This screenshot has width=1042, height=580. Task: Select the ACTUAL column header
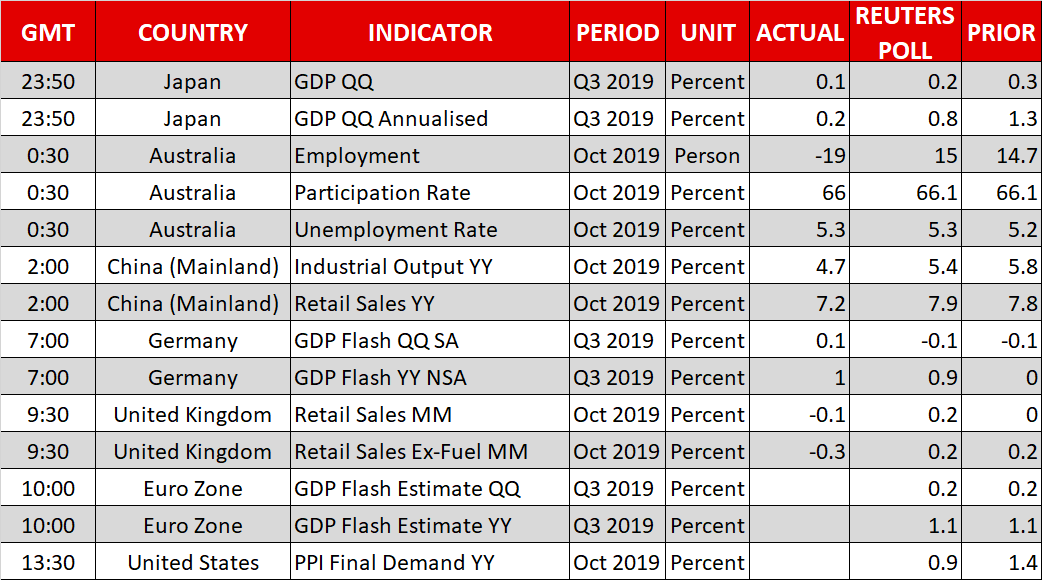[x=800, y=32]
